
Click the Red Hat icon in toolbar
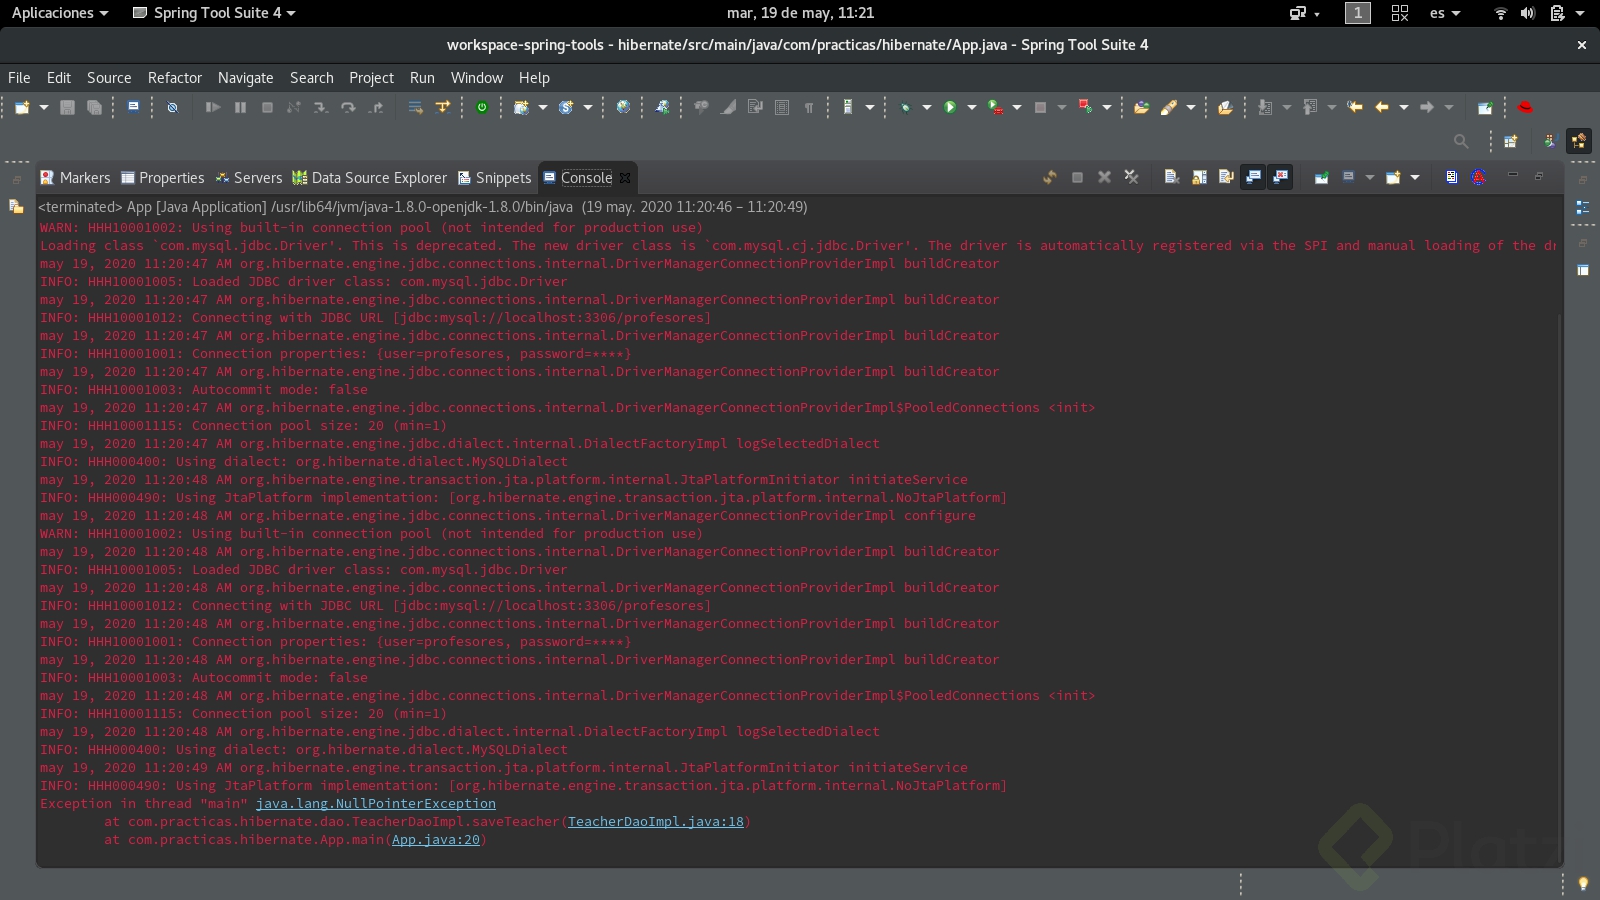(1525, 107)
